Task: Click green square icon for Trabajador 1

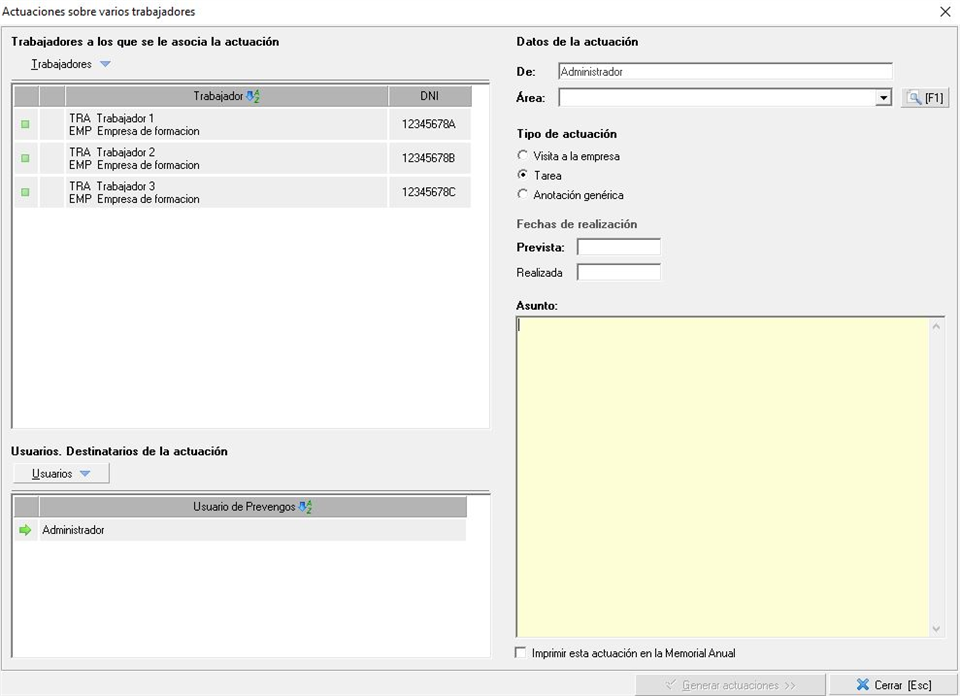Action: point(25,124)
